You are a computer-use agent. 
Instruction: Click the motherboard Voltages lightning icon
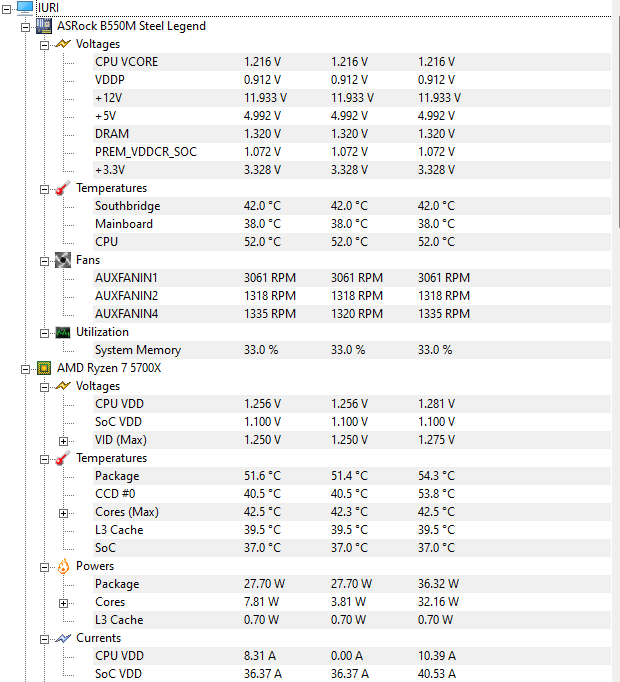pos(63,44)
